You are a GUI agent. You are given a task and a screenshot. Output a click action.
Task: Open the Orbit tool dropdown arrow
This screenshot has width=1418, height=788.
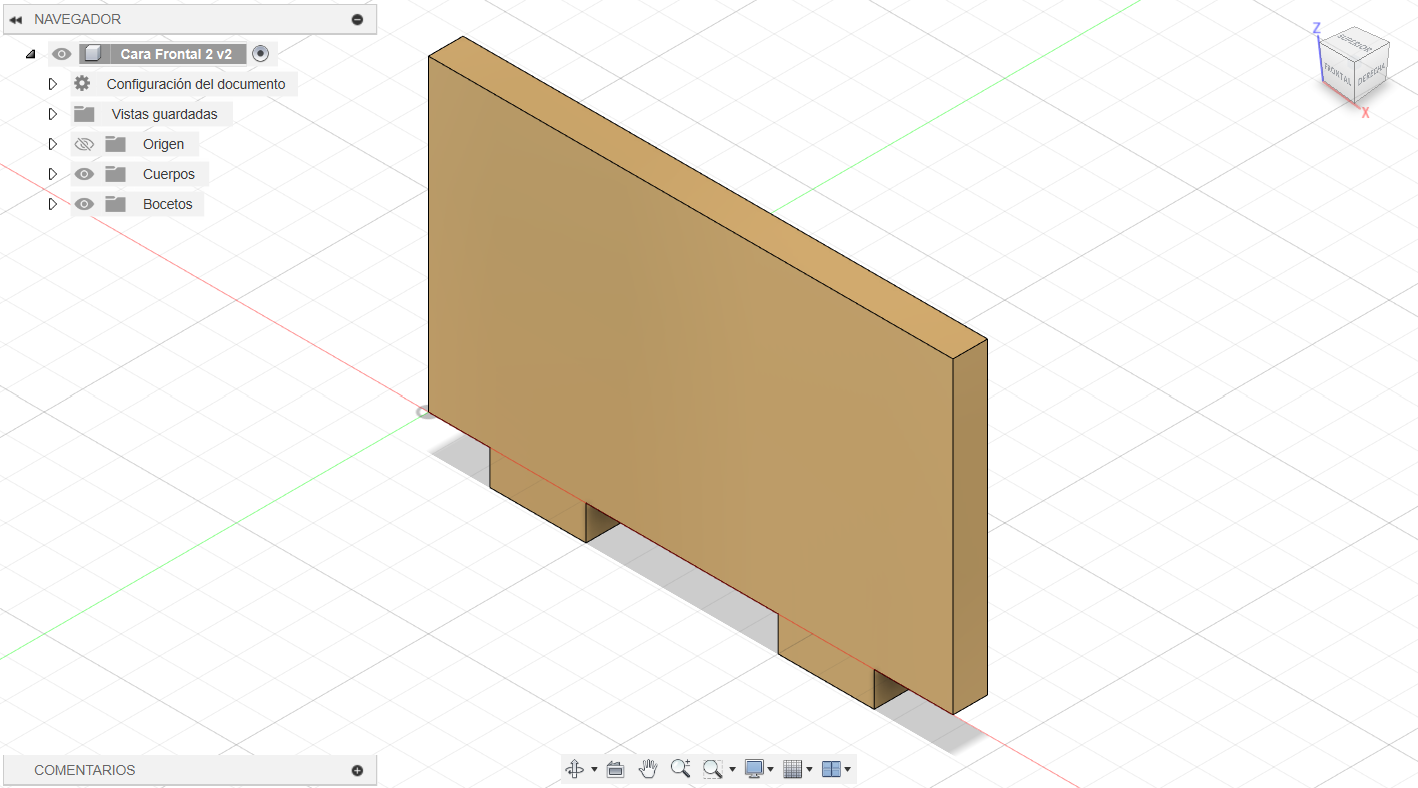pos(594,770)
